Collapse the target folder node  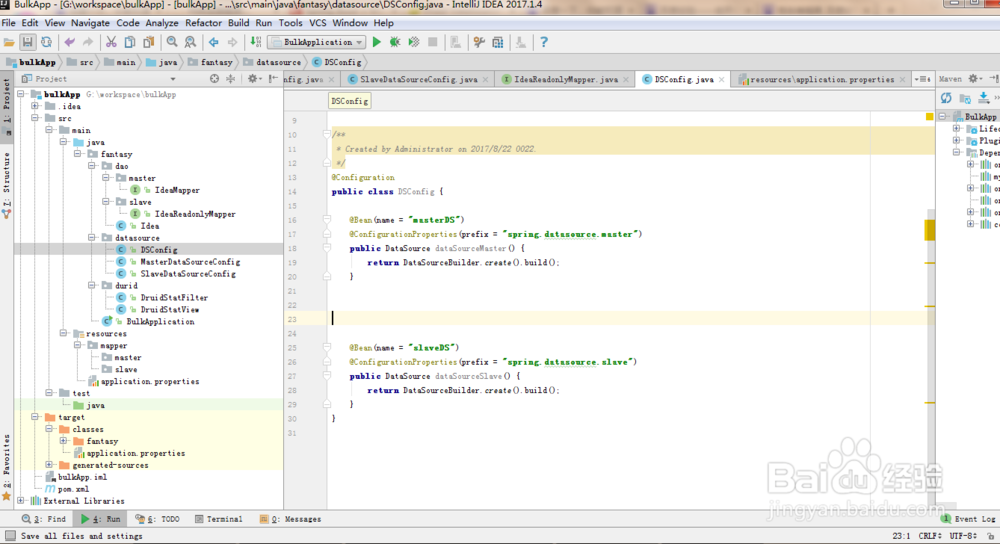click(35, 417)
